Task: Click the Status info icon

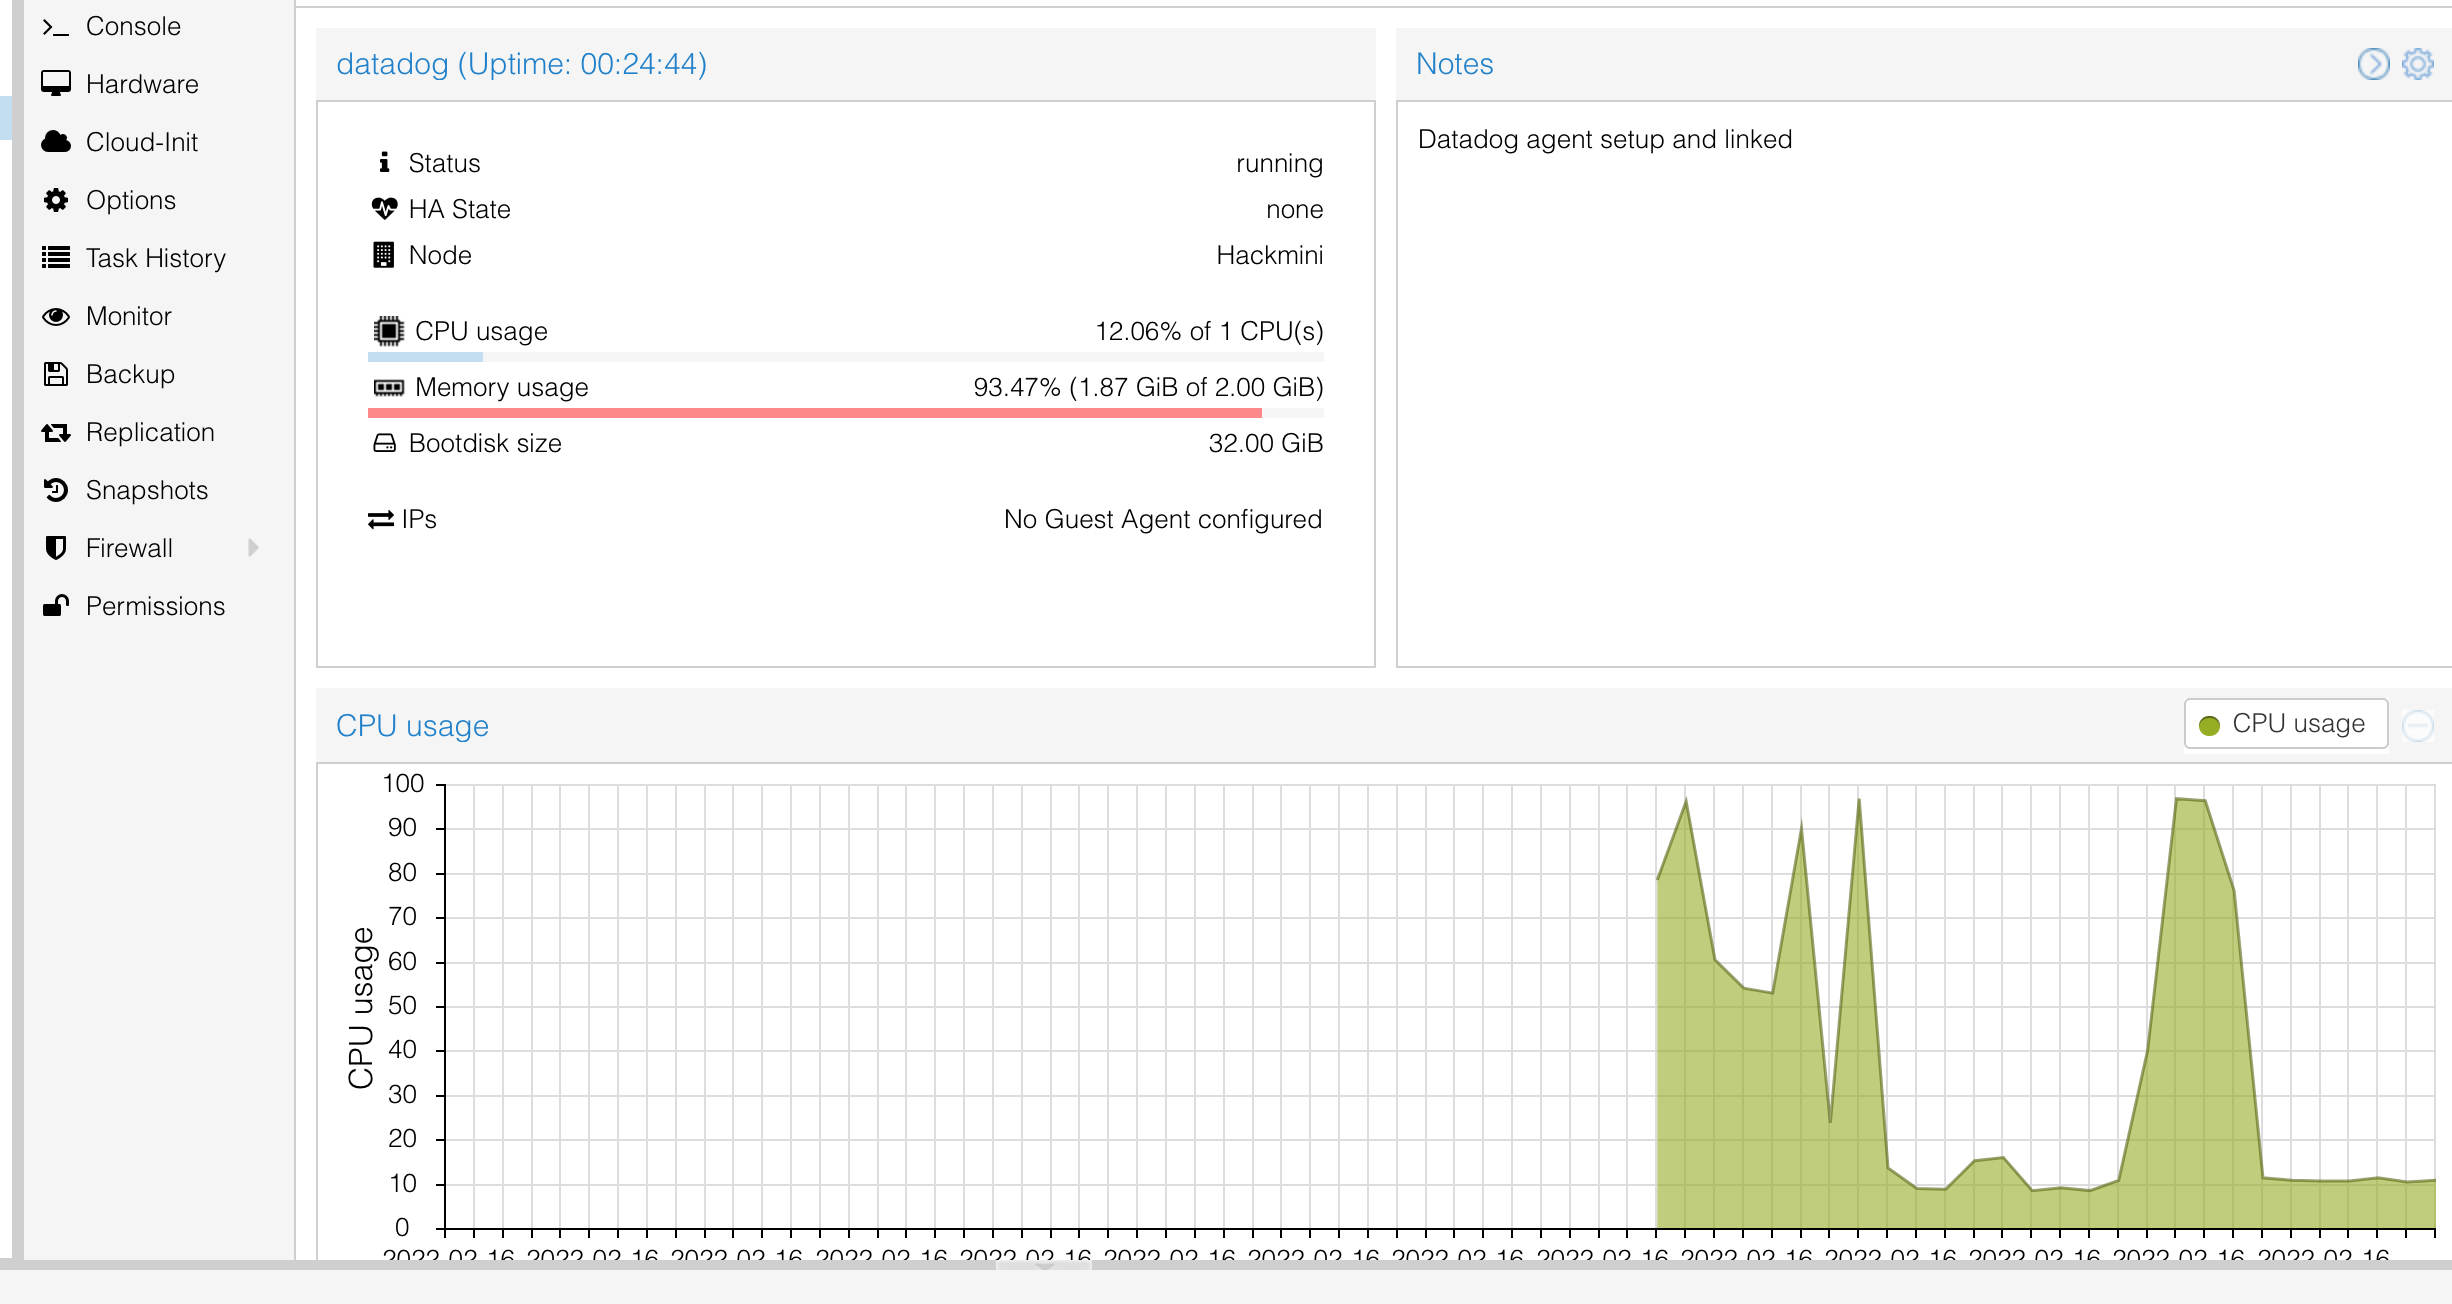Action: pyautogui.click(x=384, y=162)
